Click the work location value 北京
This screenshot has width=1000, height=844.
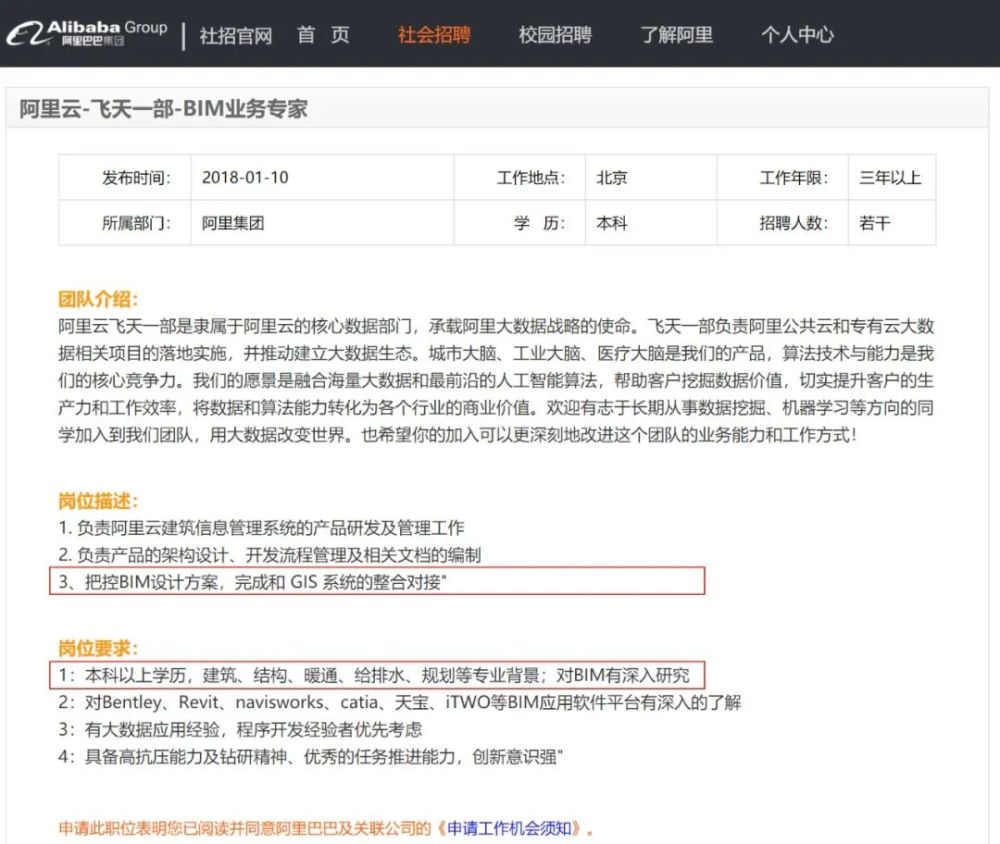pos(612,177)
